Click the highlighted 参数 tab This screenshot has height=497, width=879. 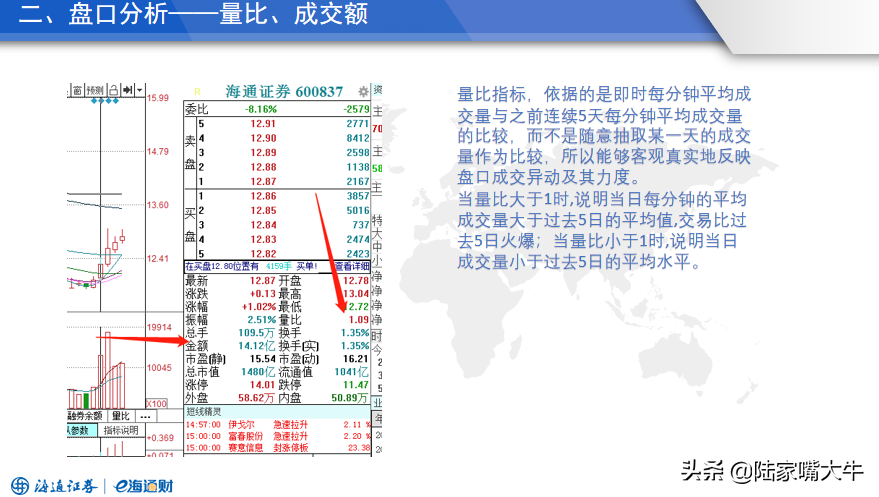point(80,430)
